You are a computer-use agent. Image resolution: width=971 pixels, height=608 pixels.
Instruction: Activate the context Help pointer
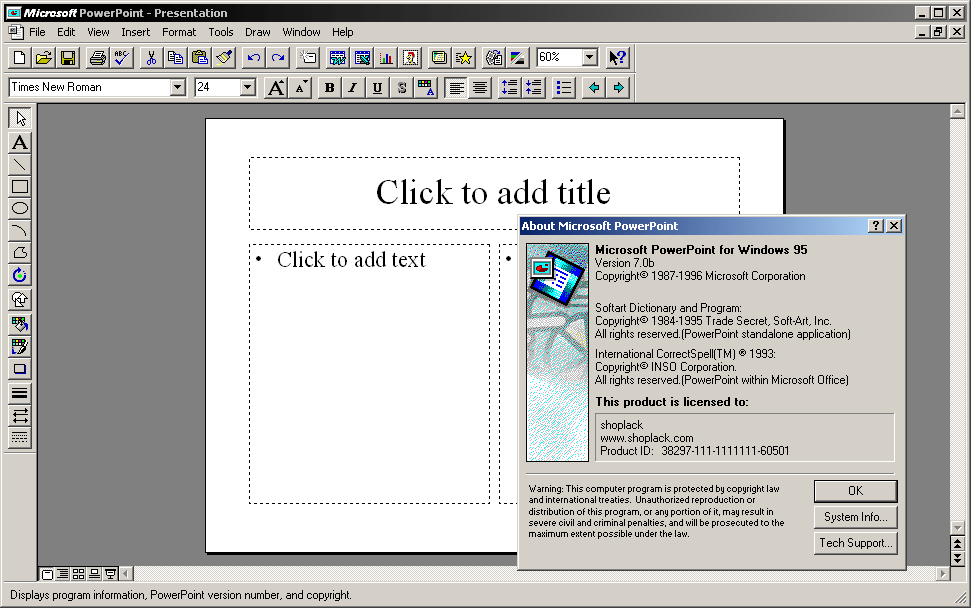[x=617, y=58]
